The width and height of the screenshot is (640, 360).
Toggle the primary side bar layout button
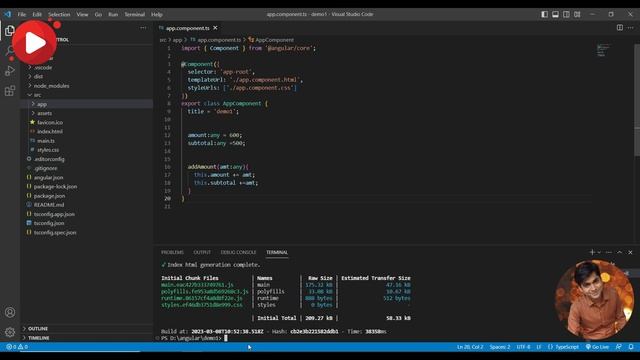pyautogui.click(x=544, y=14)
